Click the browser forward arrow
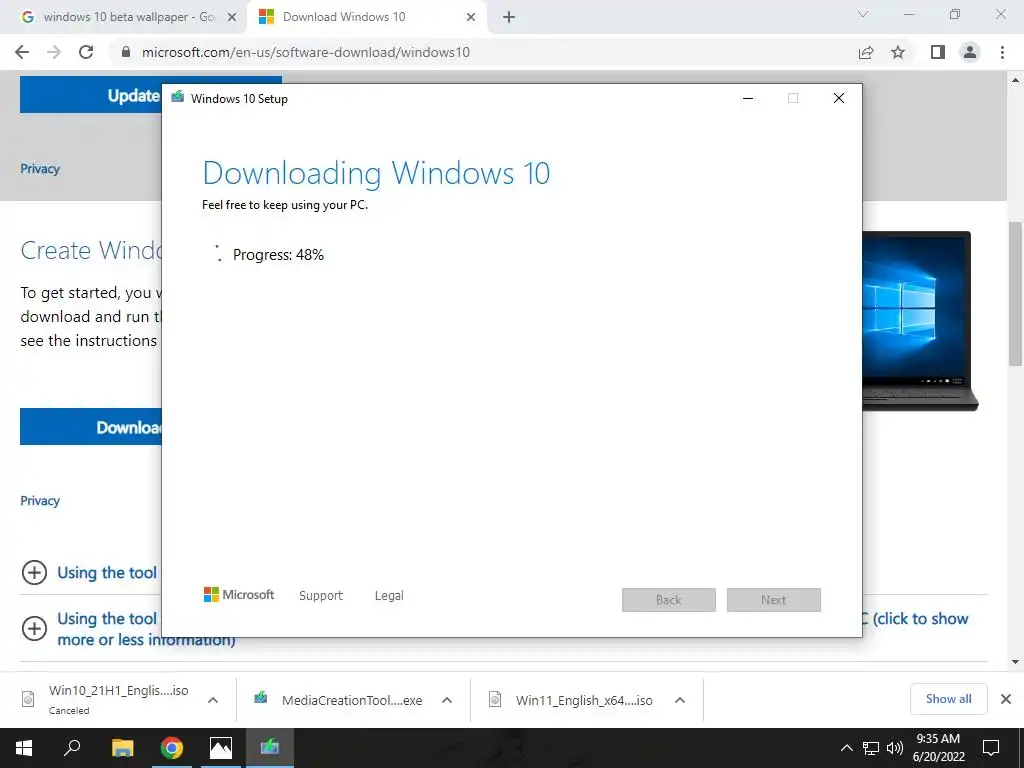Screen dimensions: 1024x768 pos(54,52)
